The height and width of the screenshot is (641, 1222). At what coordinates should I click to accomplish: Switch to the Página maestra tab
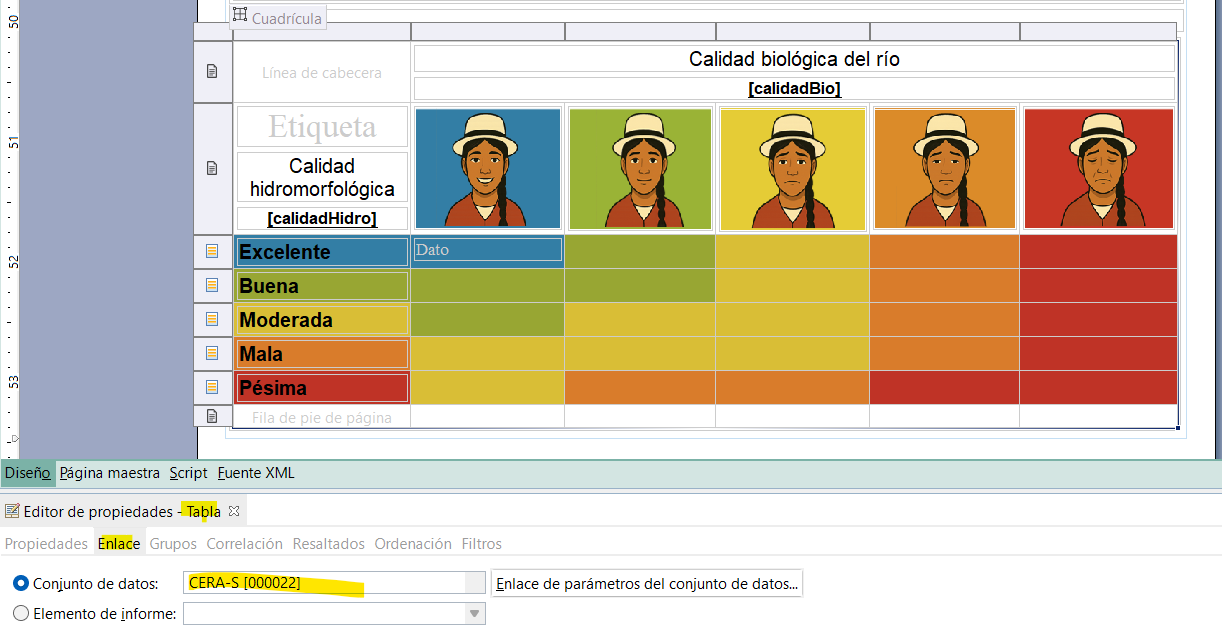point(109,473)
